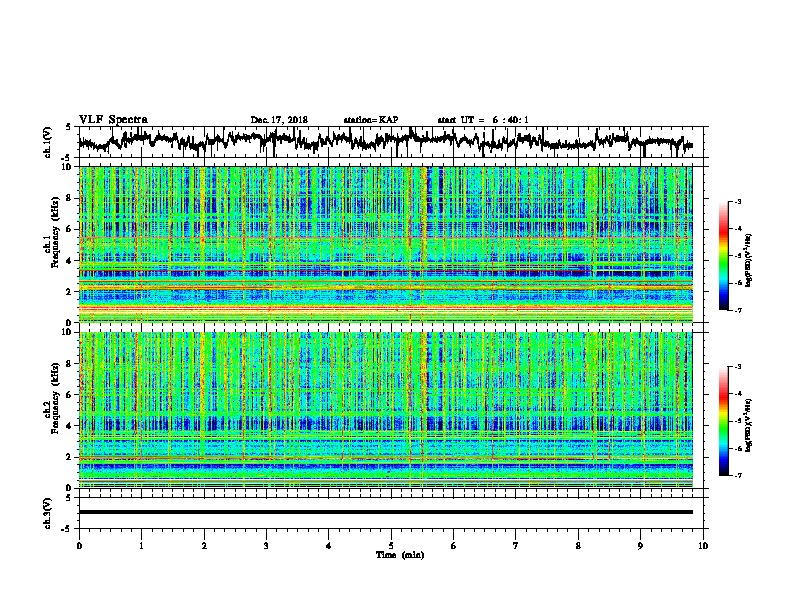Click the "ch.1(V)" axis label

(x=47, y=142)
